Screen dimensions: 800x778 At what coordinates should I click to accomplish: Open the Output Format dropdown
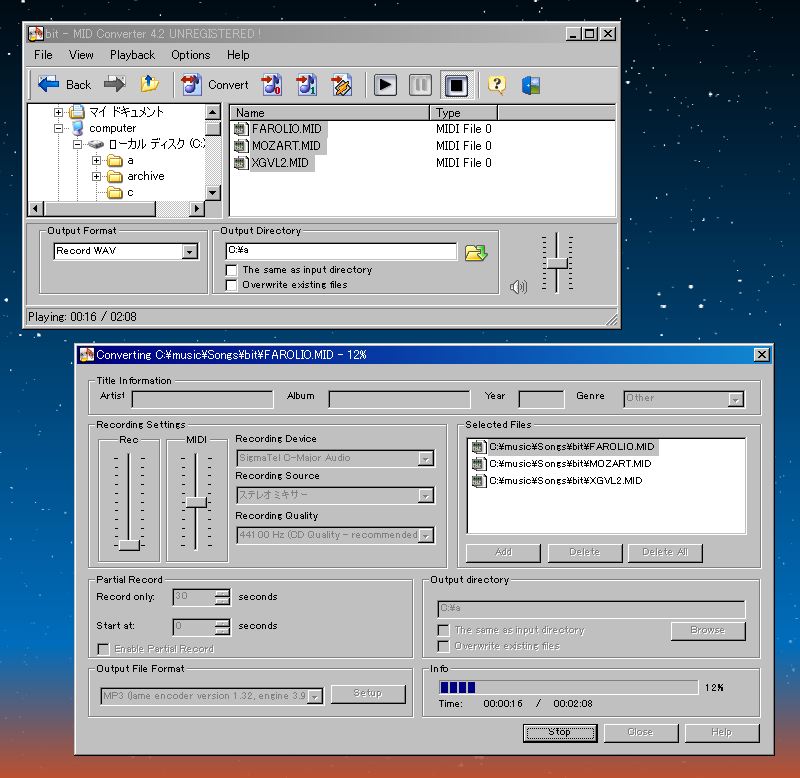[x=190, y=252]
